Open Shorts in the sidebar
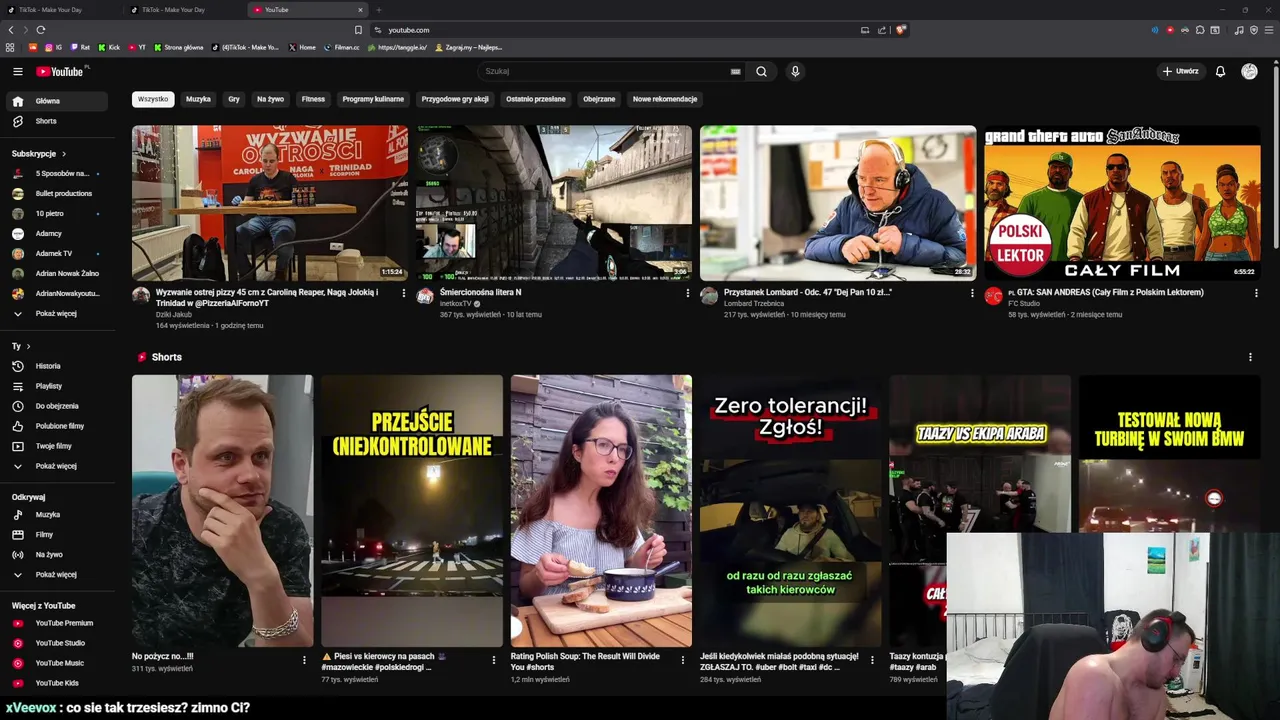Image resolution: width=1280 pixels, height=720 pixels. [57, 121]
